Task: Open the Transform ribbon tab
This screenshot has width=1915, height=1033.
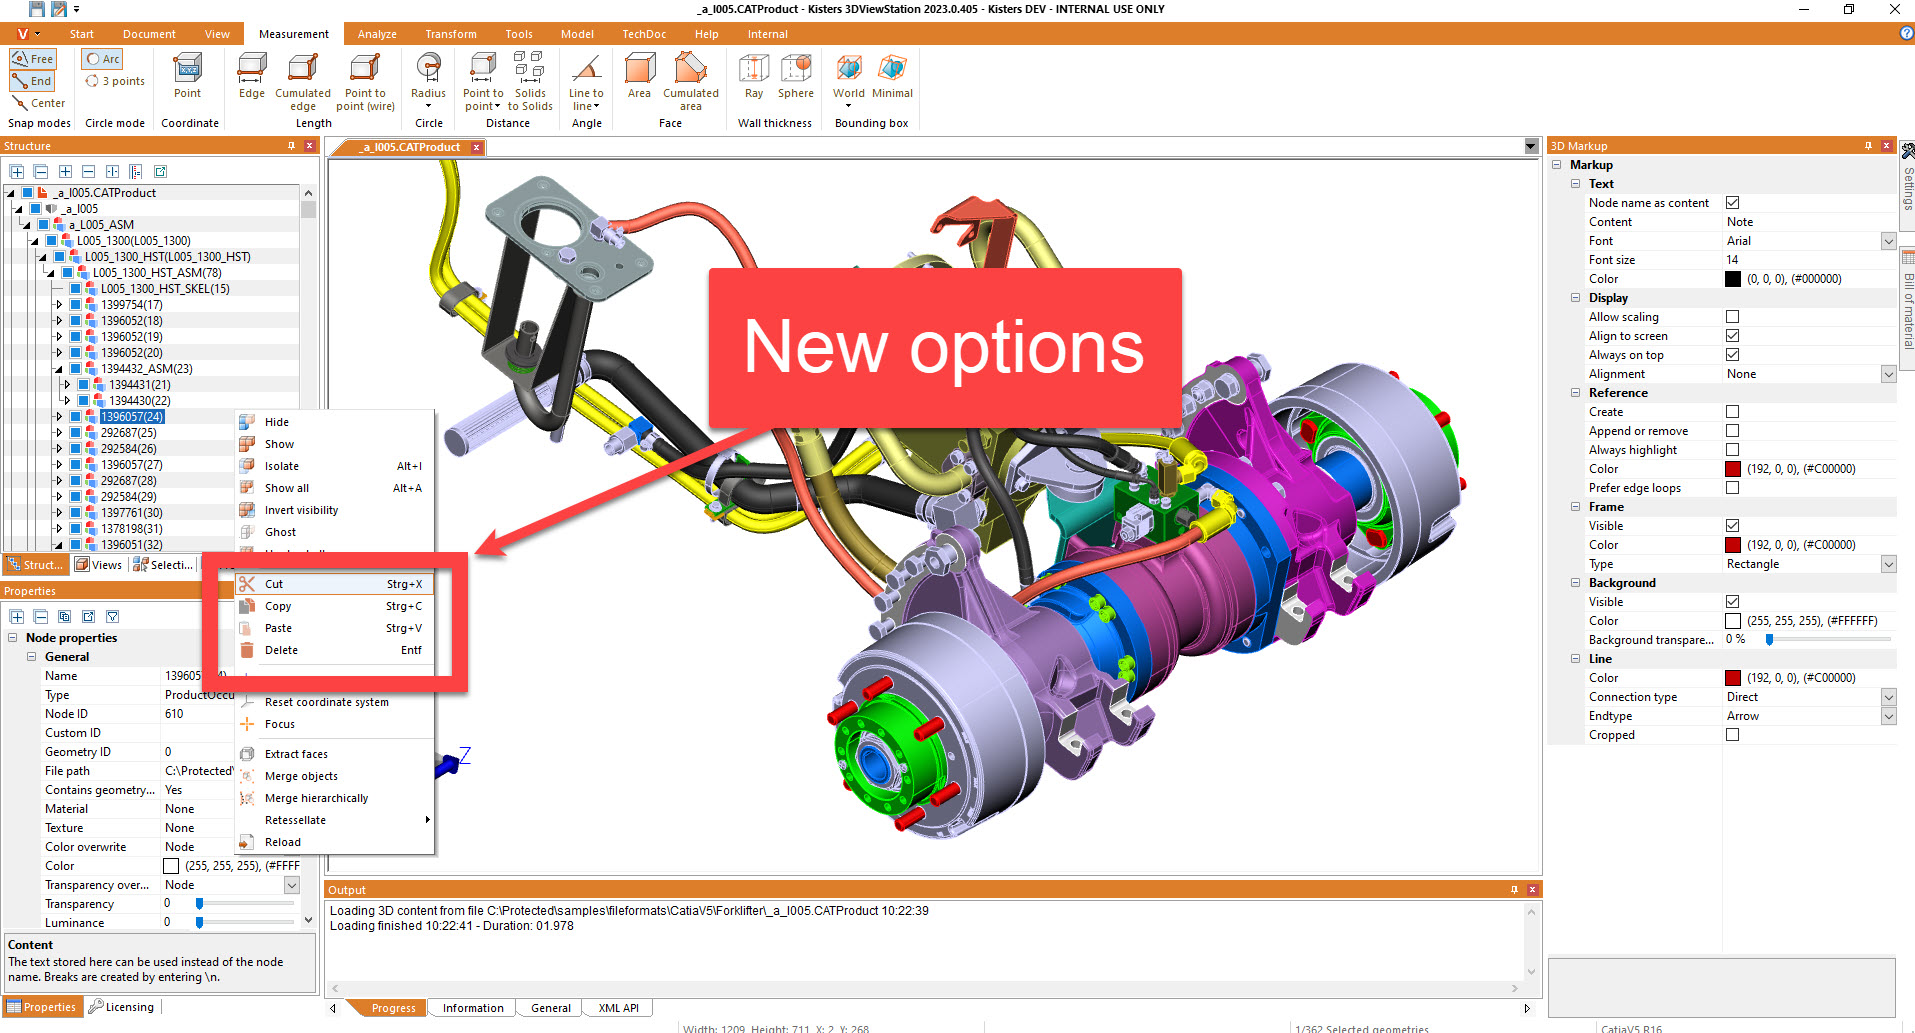Action: click(451, 34)
